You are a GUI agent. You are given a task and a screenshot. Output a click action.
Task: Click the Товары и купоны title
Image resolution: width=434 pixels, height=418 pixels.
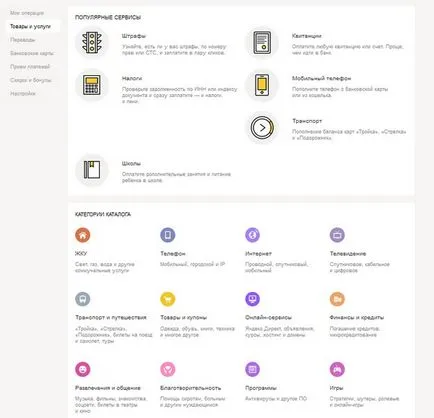(x=183, y=317)
